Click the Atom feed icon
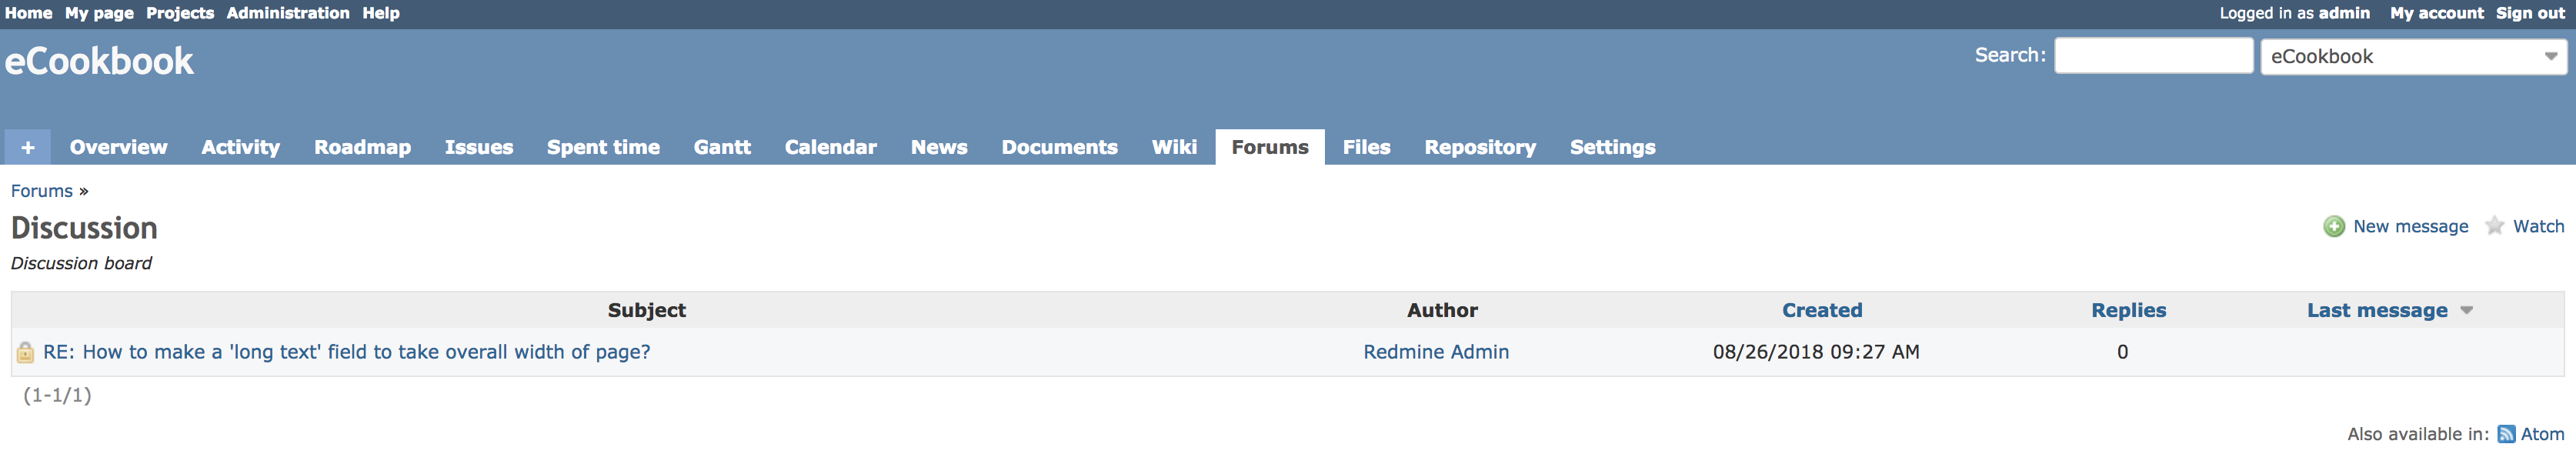 tap(2506, 433)
